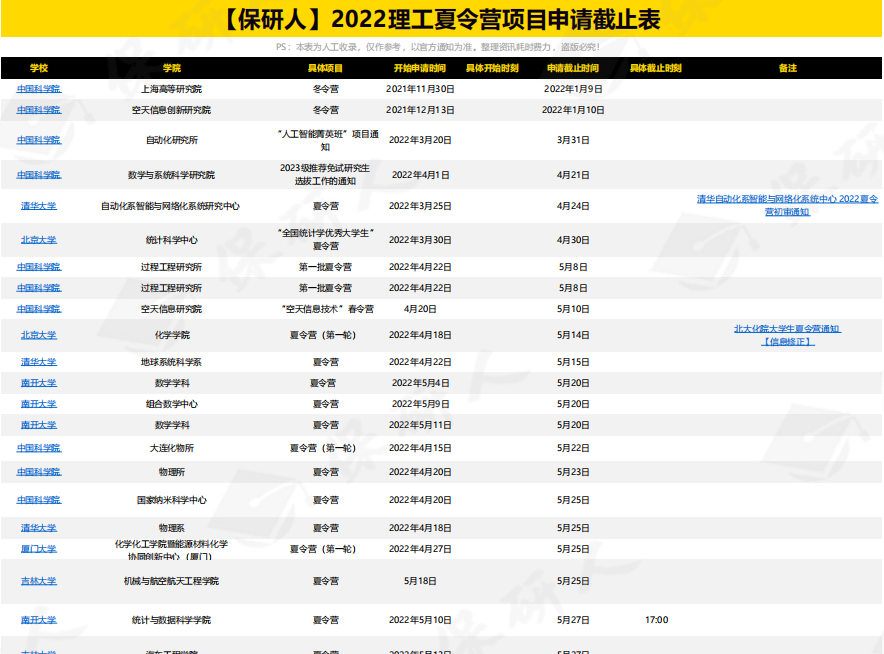Open 中国科学院 link in 数学与系统科学研究院 row

click(x=39, y=175)
